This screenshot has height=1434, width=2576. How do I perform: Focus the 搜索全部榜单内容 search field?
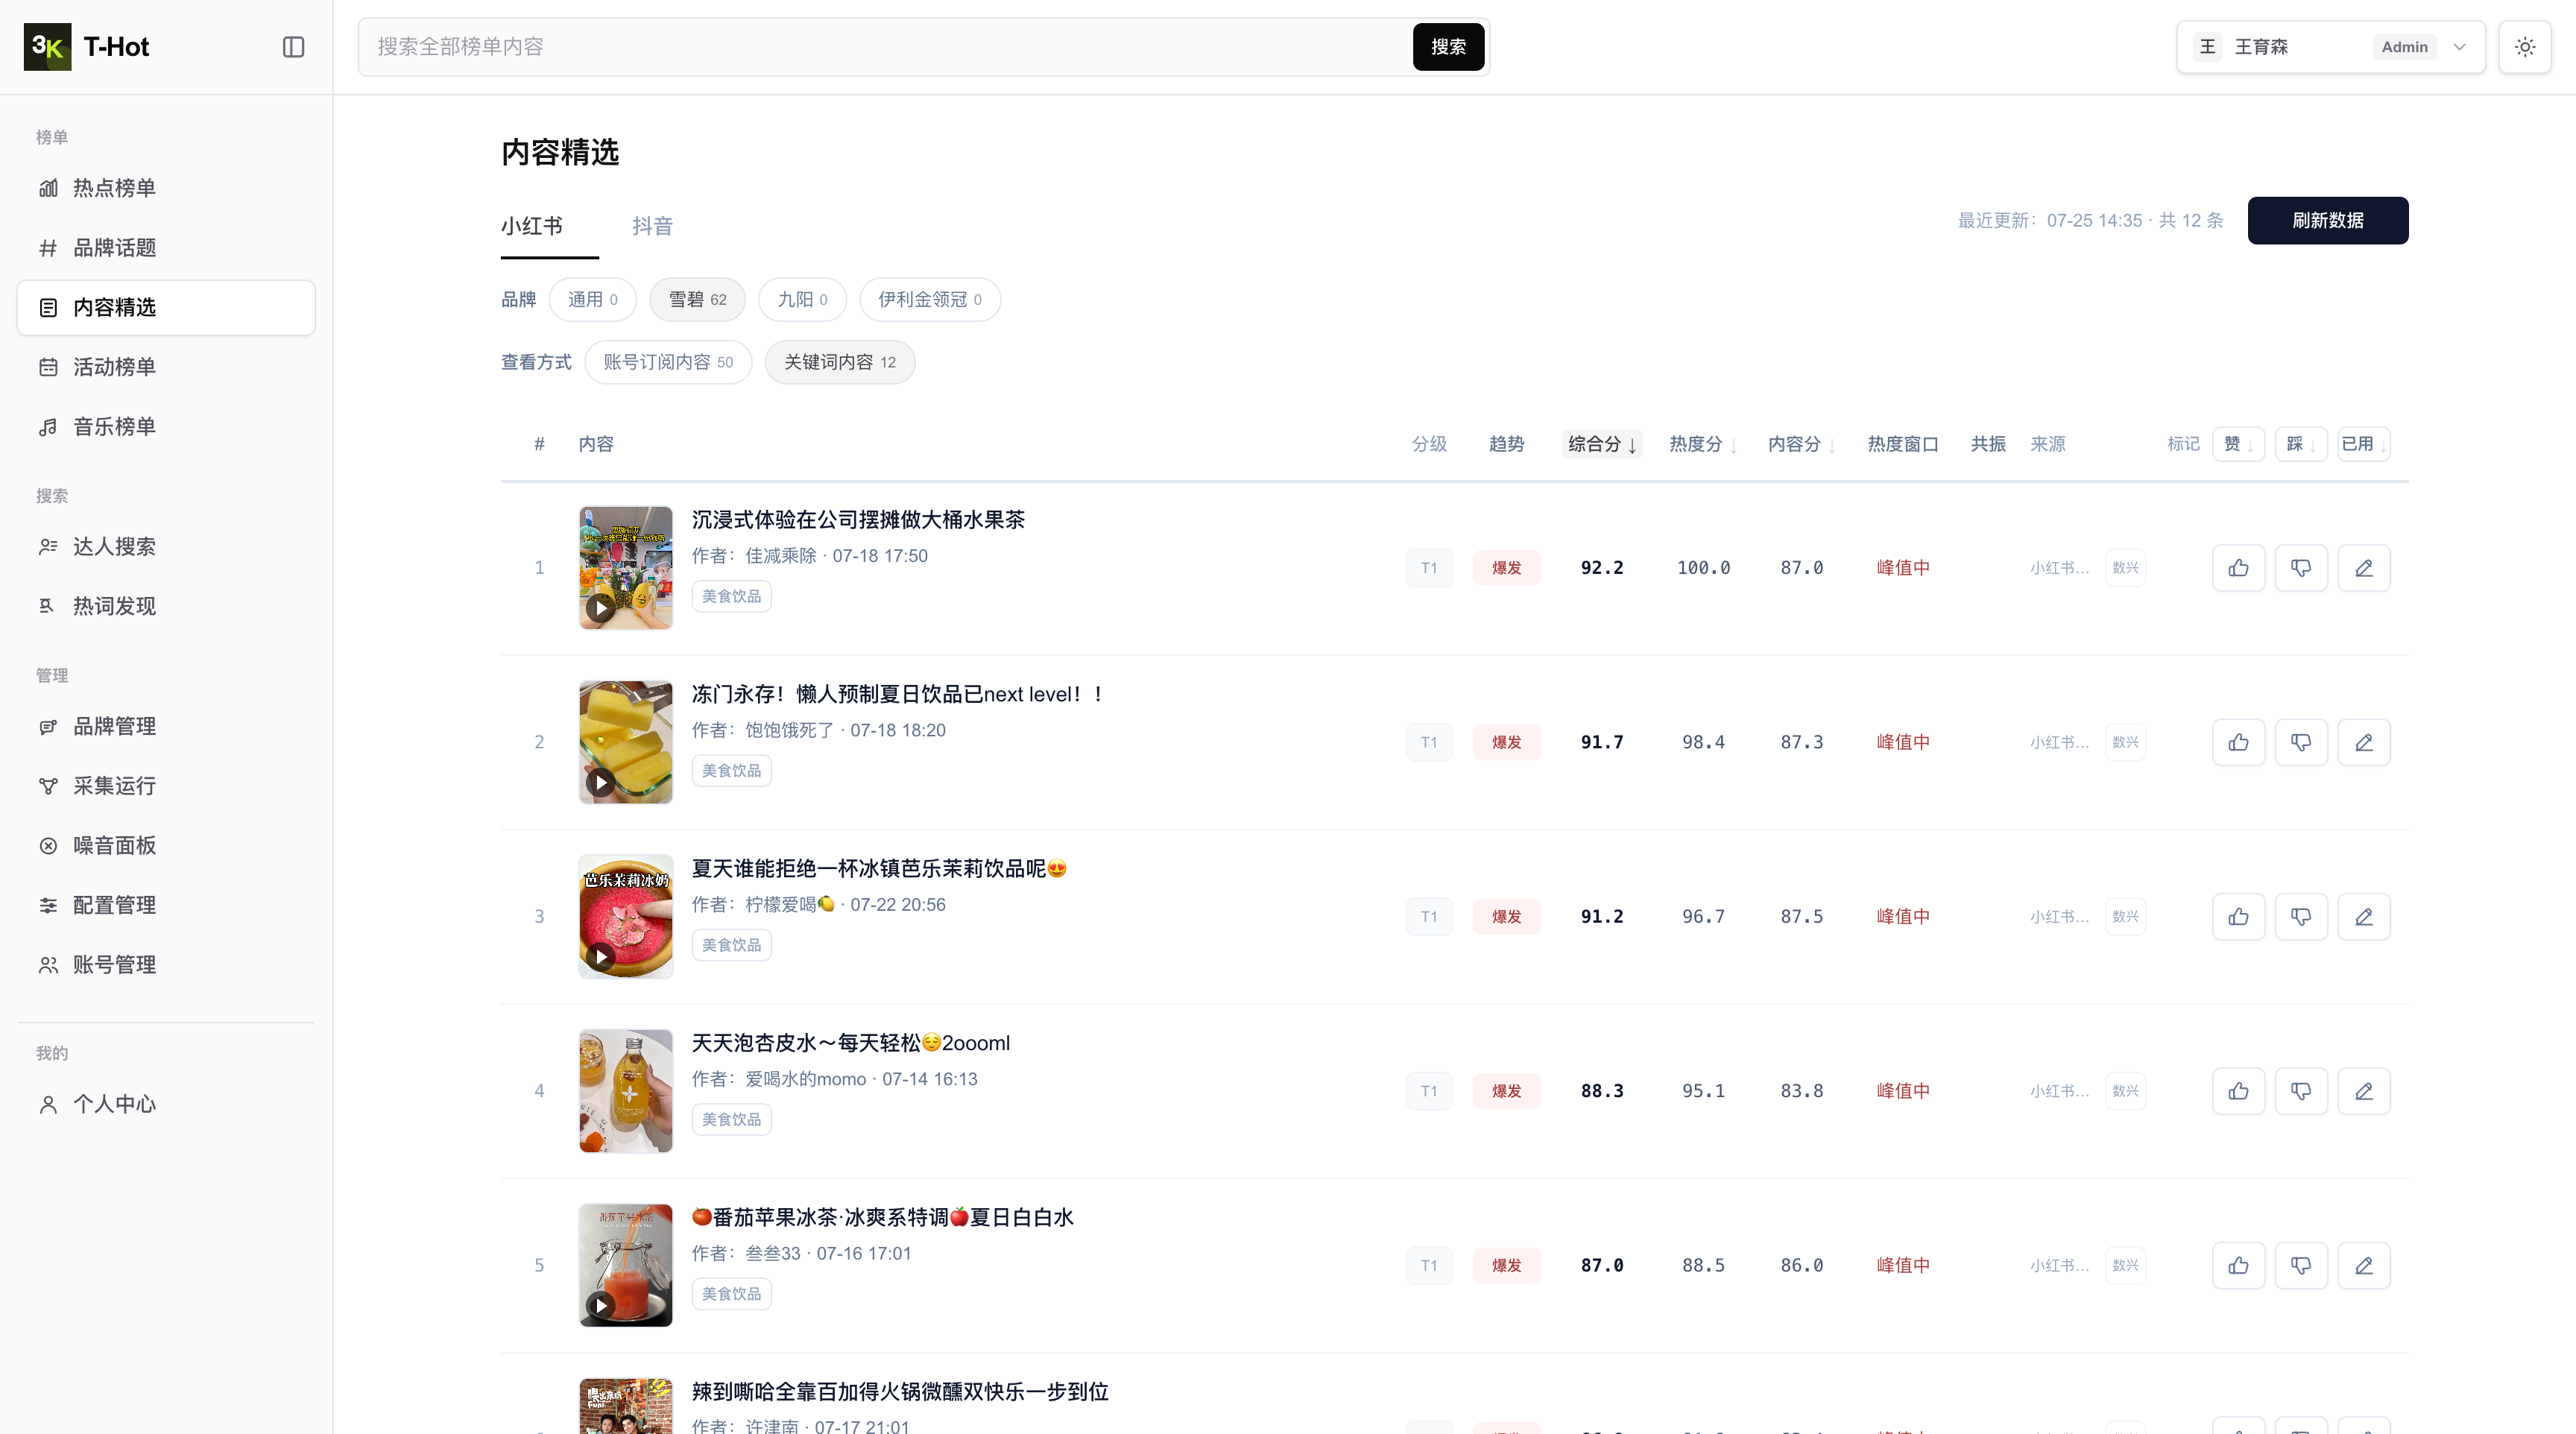[x=885, y=47]
